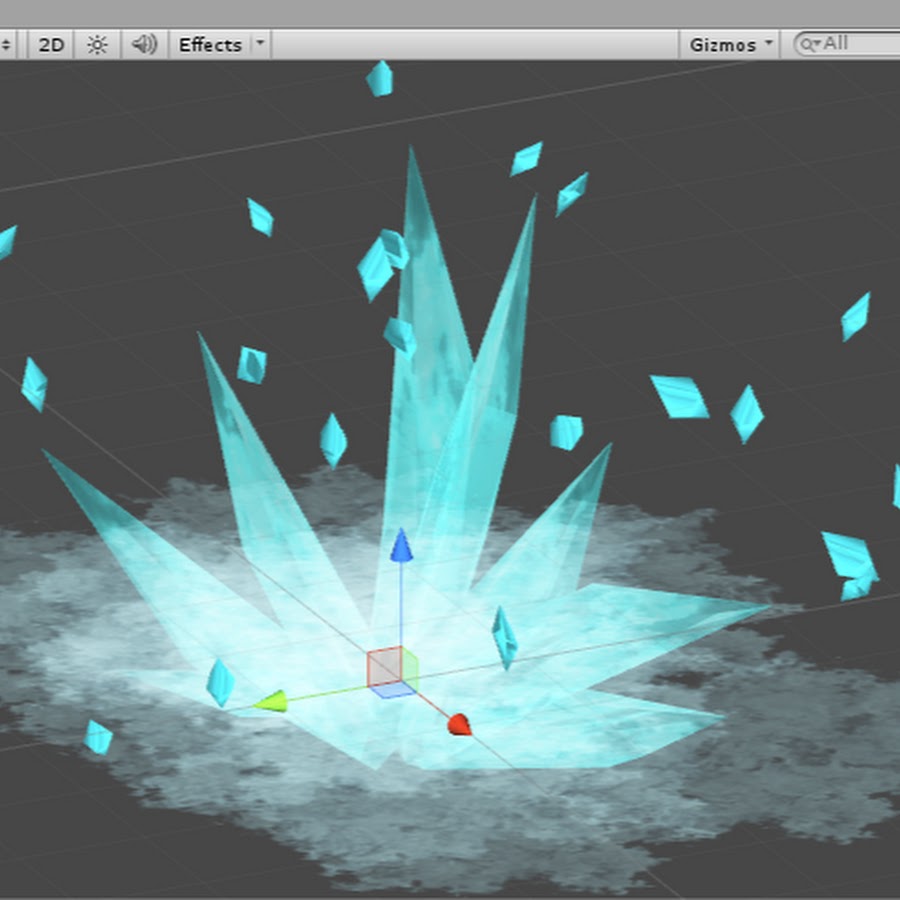
Task: Click the blue plane handle of gizmo
Action: pyautogui.click(x=394, y=689)
